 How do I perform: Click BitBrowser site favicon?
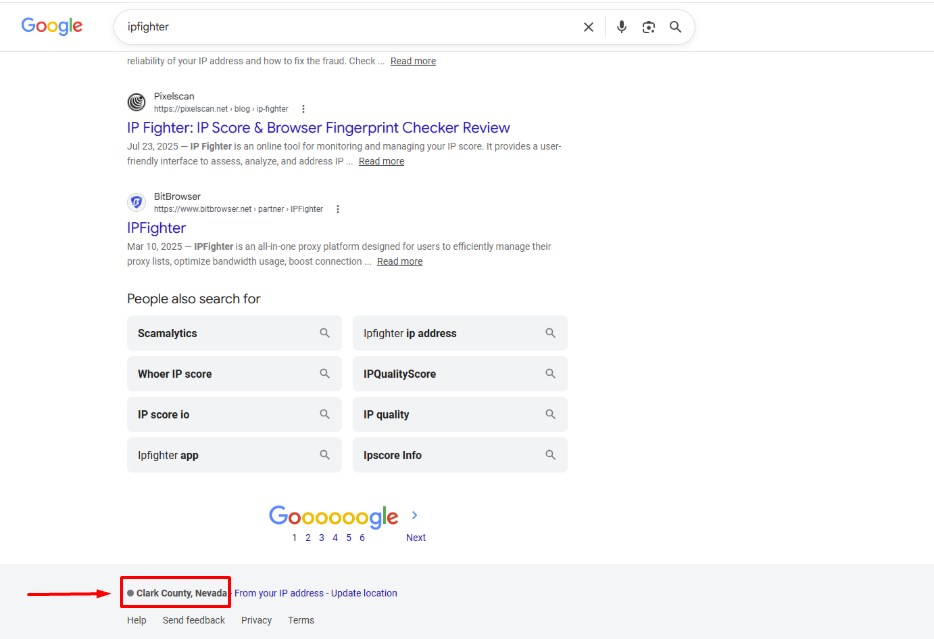(136, 202)
